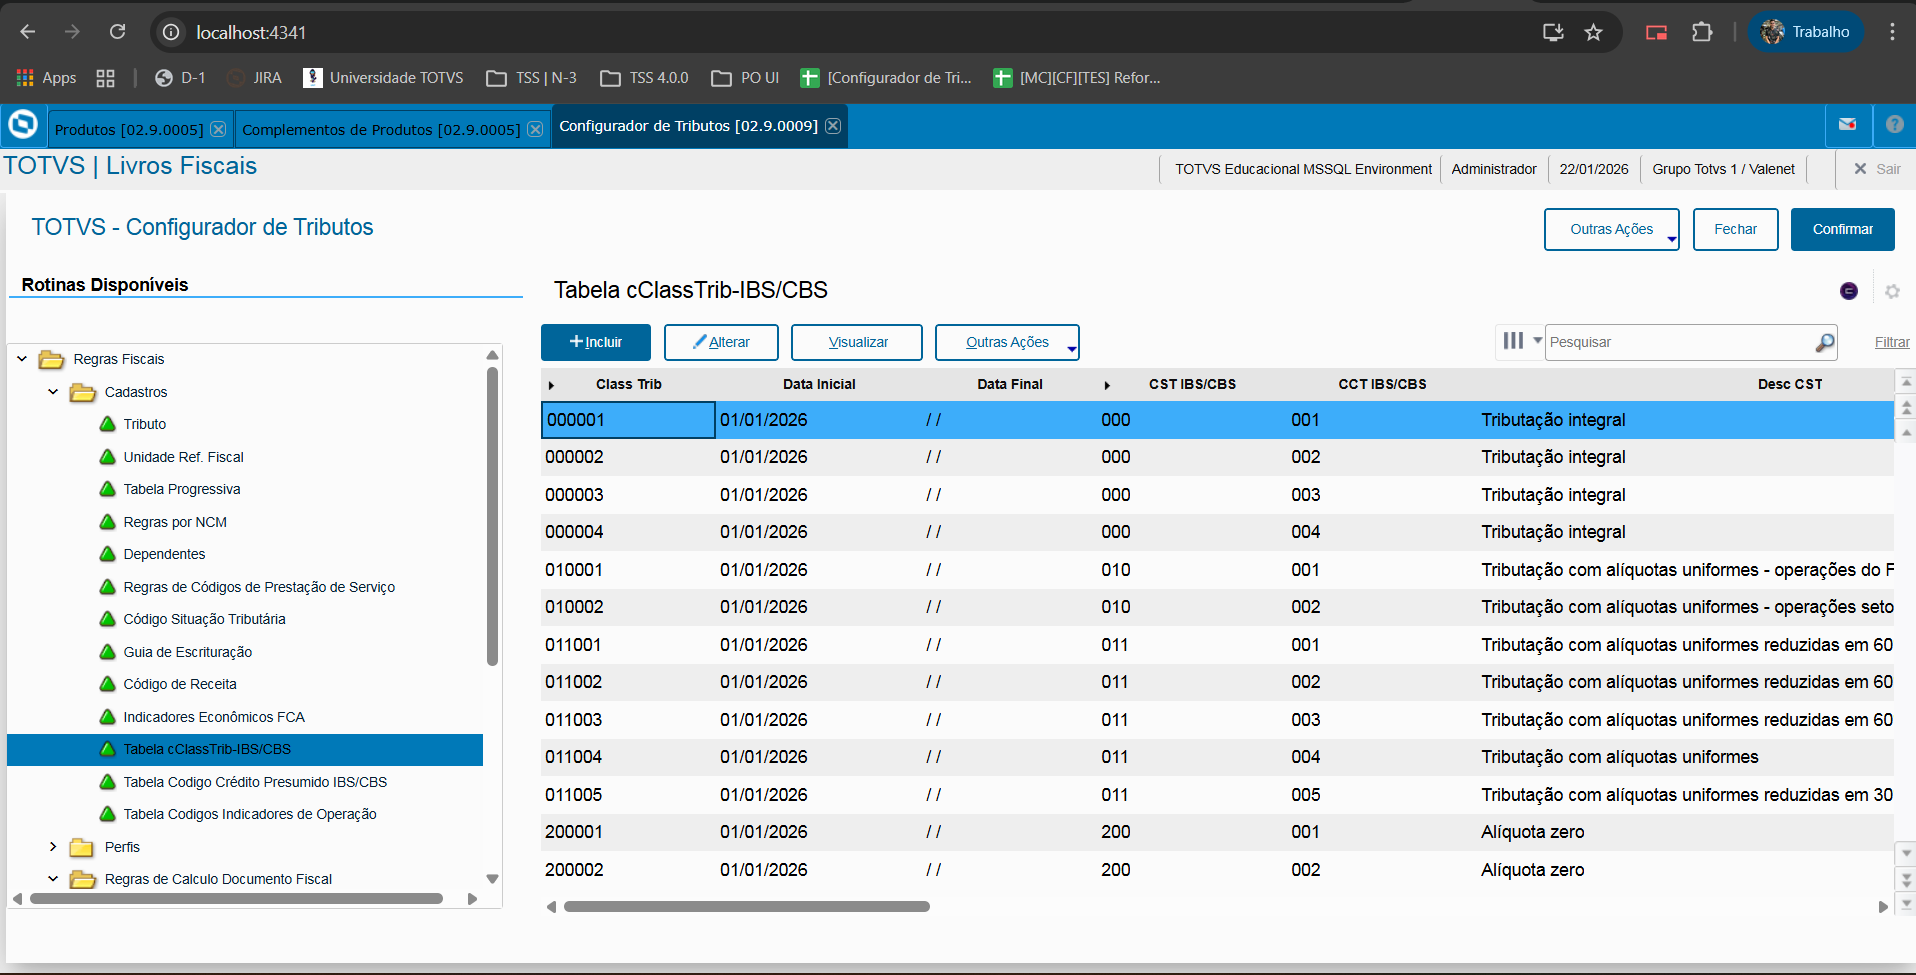Click the Perfis folder icon
The height and width of the screenshot is (975, 1916).
[x=82, y=848]
